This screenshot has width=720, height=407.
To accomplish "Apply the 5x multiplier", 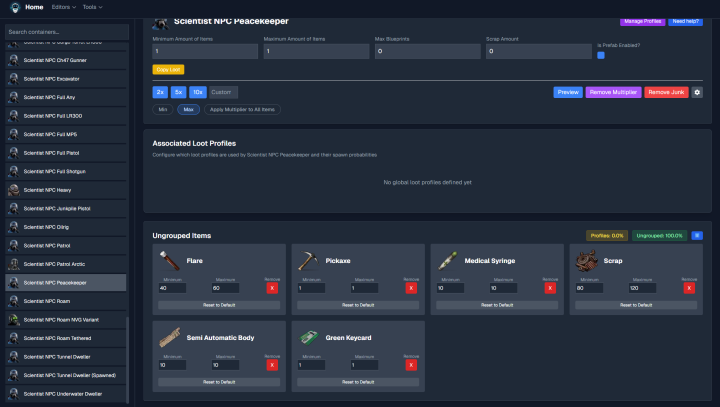I will [x=178, y=92].
